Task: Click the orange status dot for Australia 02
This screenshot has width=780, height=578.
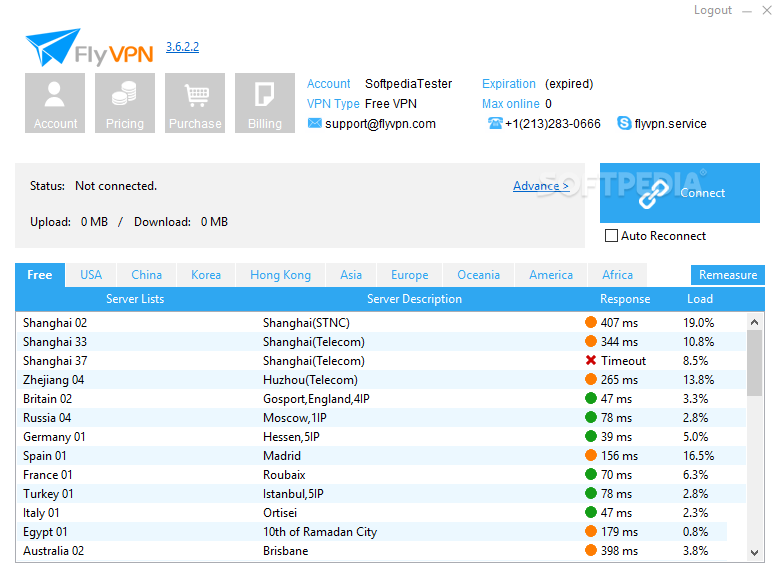Action: pyautogui.click(x=590, y=550)
